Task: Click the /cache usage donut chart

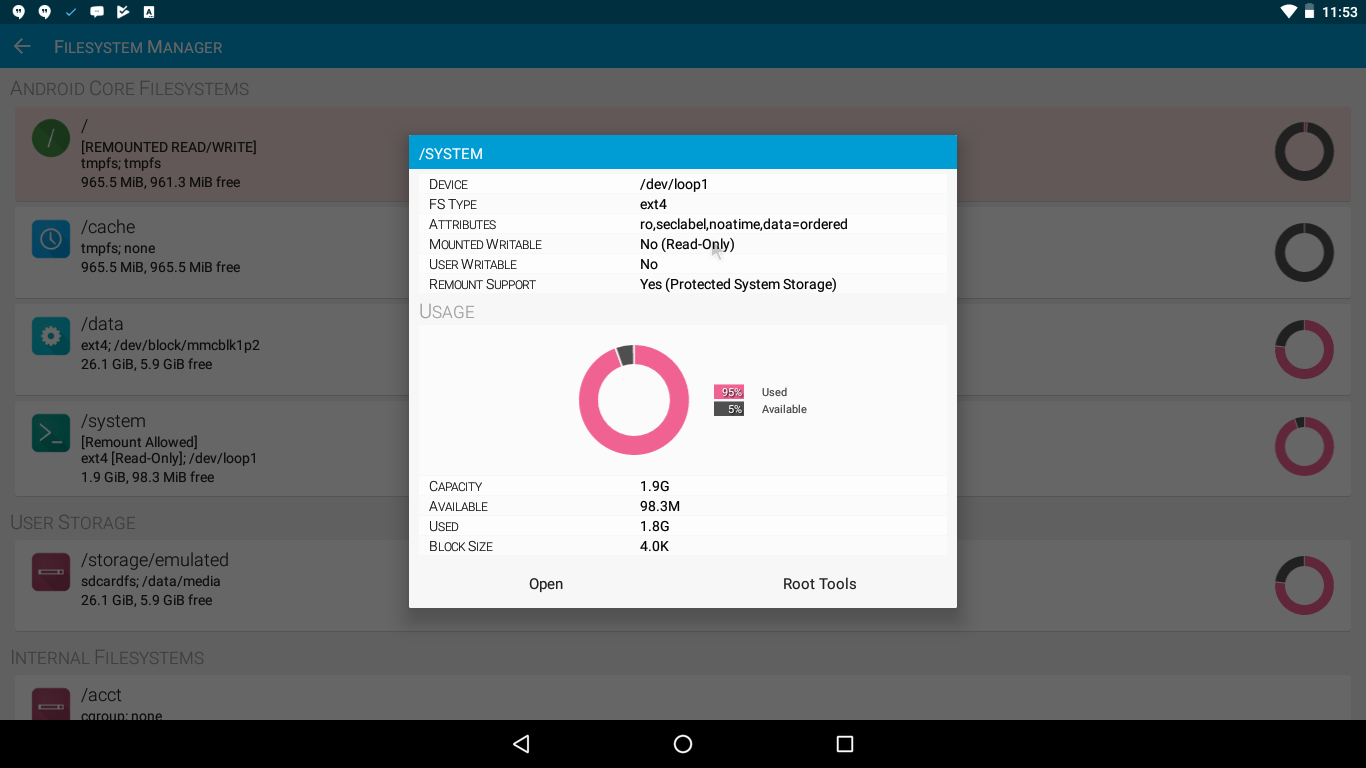Action: point(1304,252)
